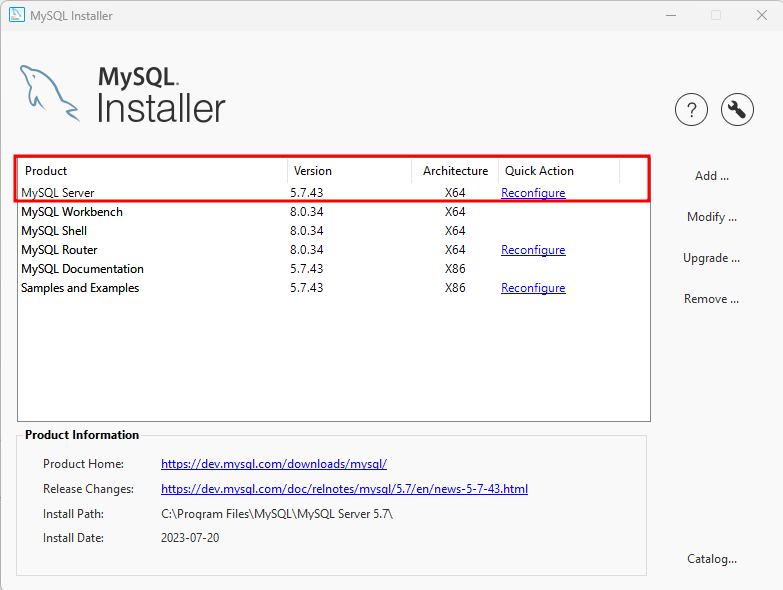Open the help question mark icon
The height and width of the screenshot is (590, 783).
point(691,109)
